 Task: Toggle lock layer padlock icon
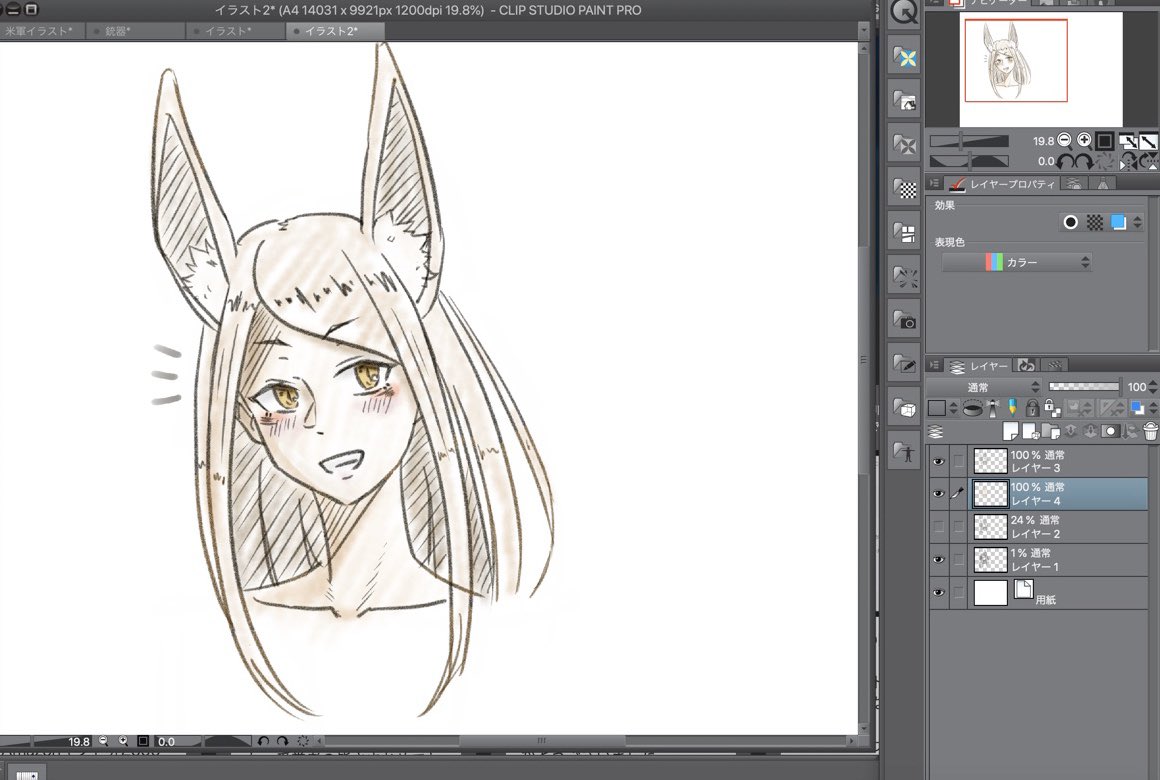tap(1031, 408)
